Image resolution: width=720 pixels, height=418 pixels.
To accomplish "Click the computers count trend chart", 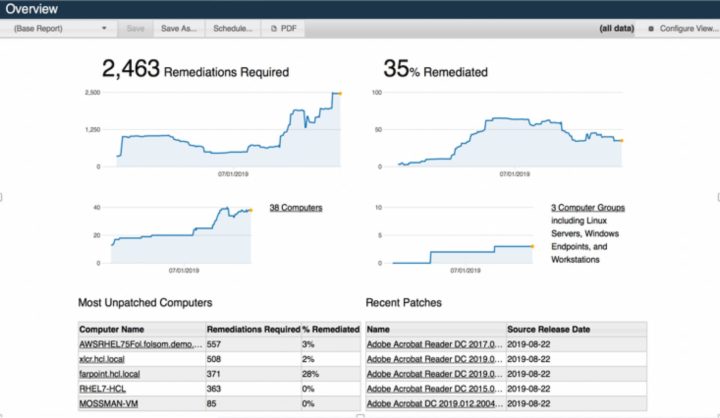I will [x=174, y=238].
